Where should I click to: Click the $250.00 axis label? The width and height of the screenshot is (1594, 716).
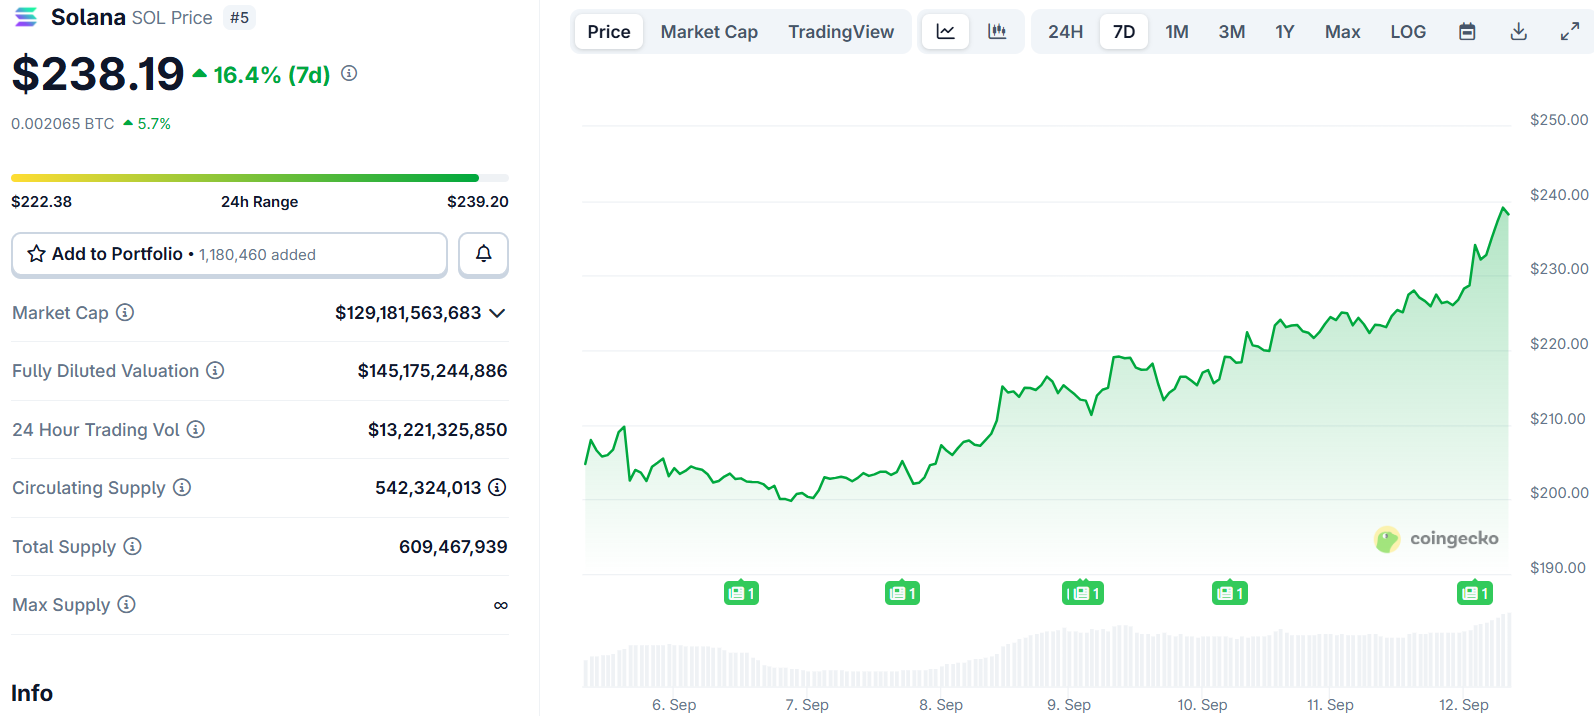click(x=1559, y=120)
